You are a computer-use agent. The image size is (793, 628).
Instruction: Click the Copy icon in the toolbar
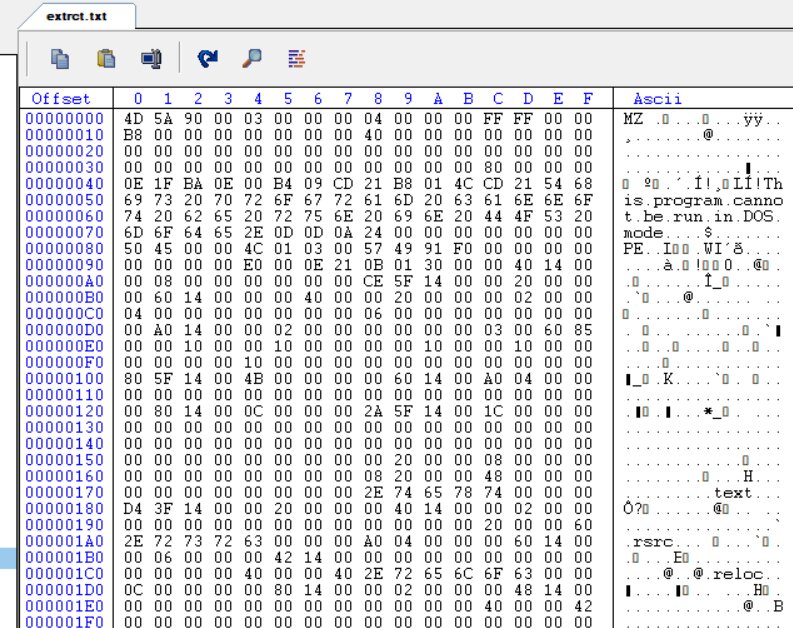[61, 60]
